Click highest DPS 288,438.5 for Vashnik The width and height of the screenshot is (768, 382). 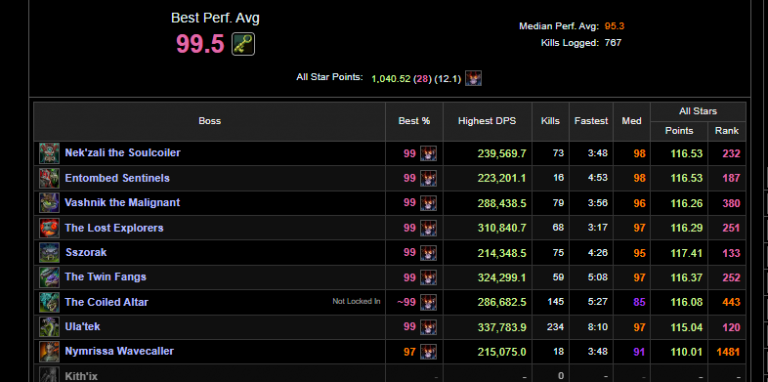[x=502, y=203]
